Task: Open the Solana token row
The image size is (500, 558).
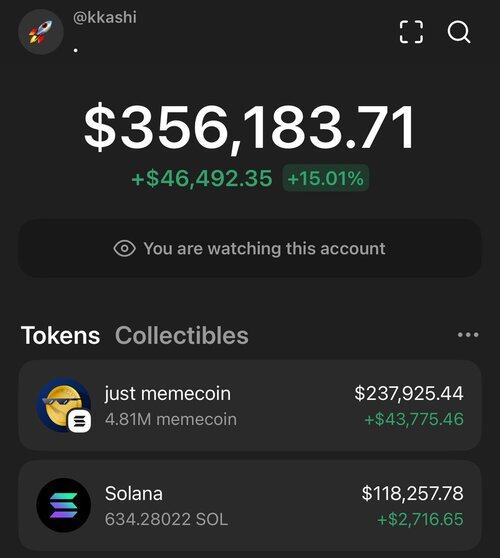Action: (250, 505)
